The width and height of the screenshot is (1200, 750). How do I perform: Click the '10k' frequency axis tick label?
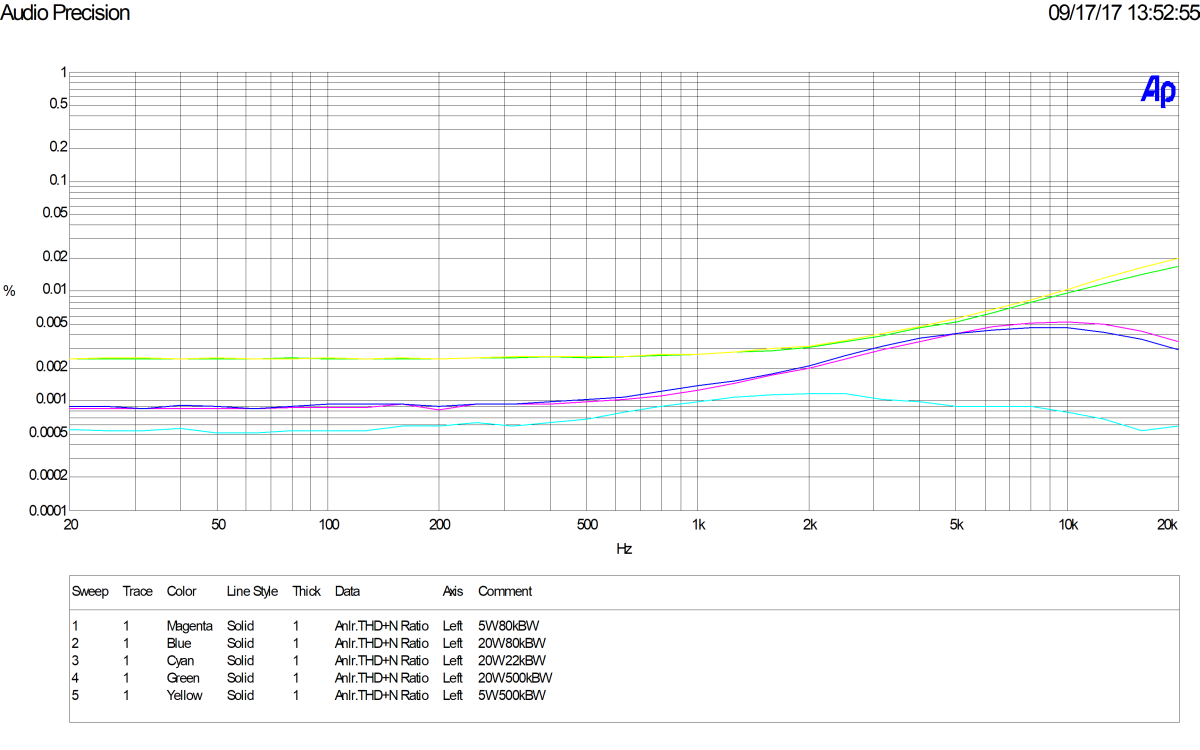click(1068, 525)
